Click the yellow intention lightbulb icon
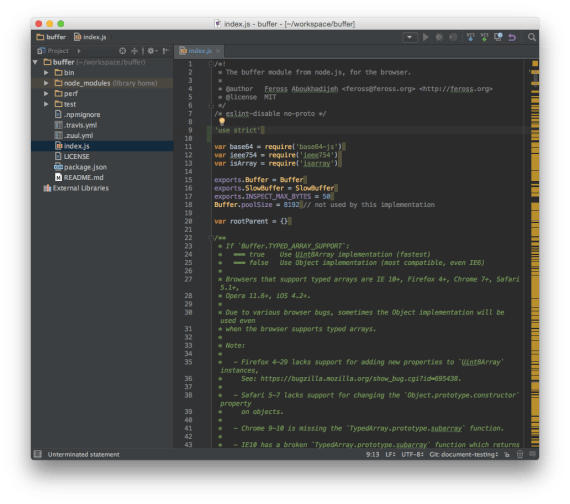Screen dimensions: 570x504 pyautogui.click(x=222, y=122)
